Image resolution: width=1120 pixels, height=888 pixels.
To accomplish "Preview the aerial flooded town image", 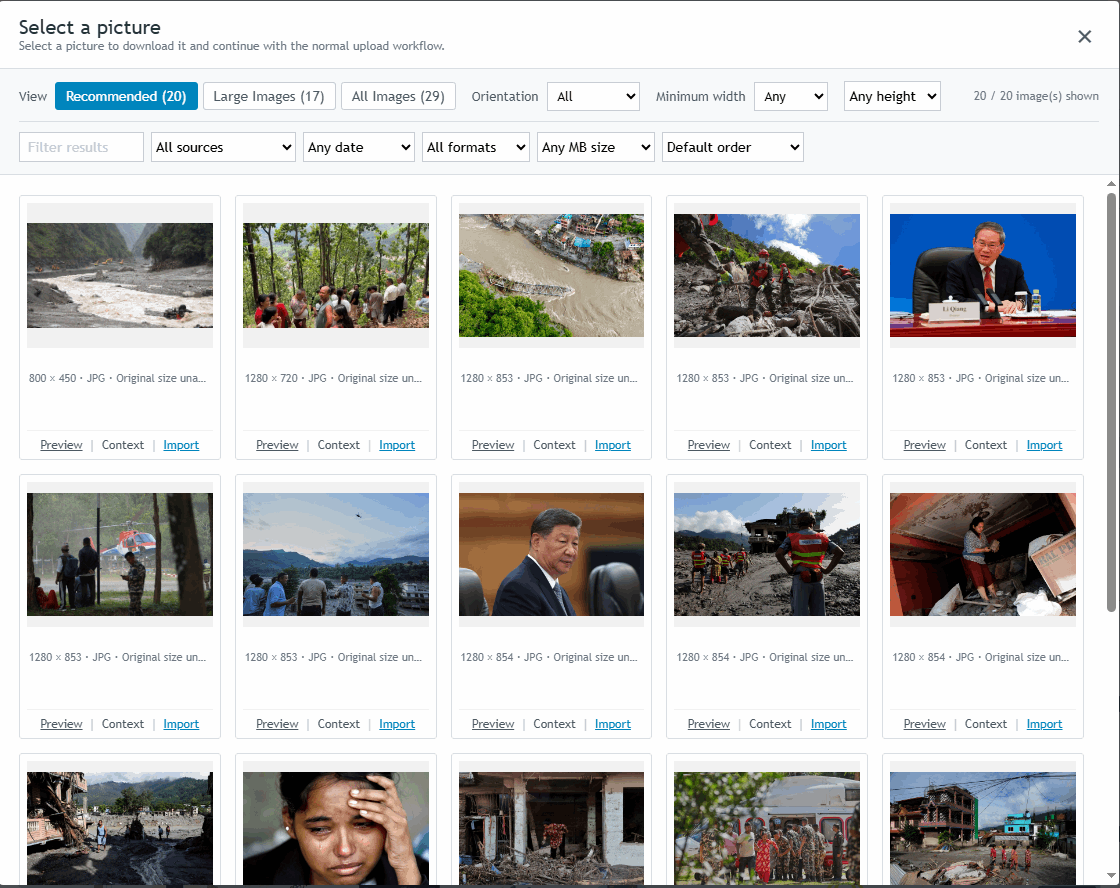I will point(493,445).
